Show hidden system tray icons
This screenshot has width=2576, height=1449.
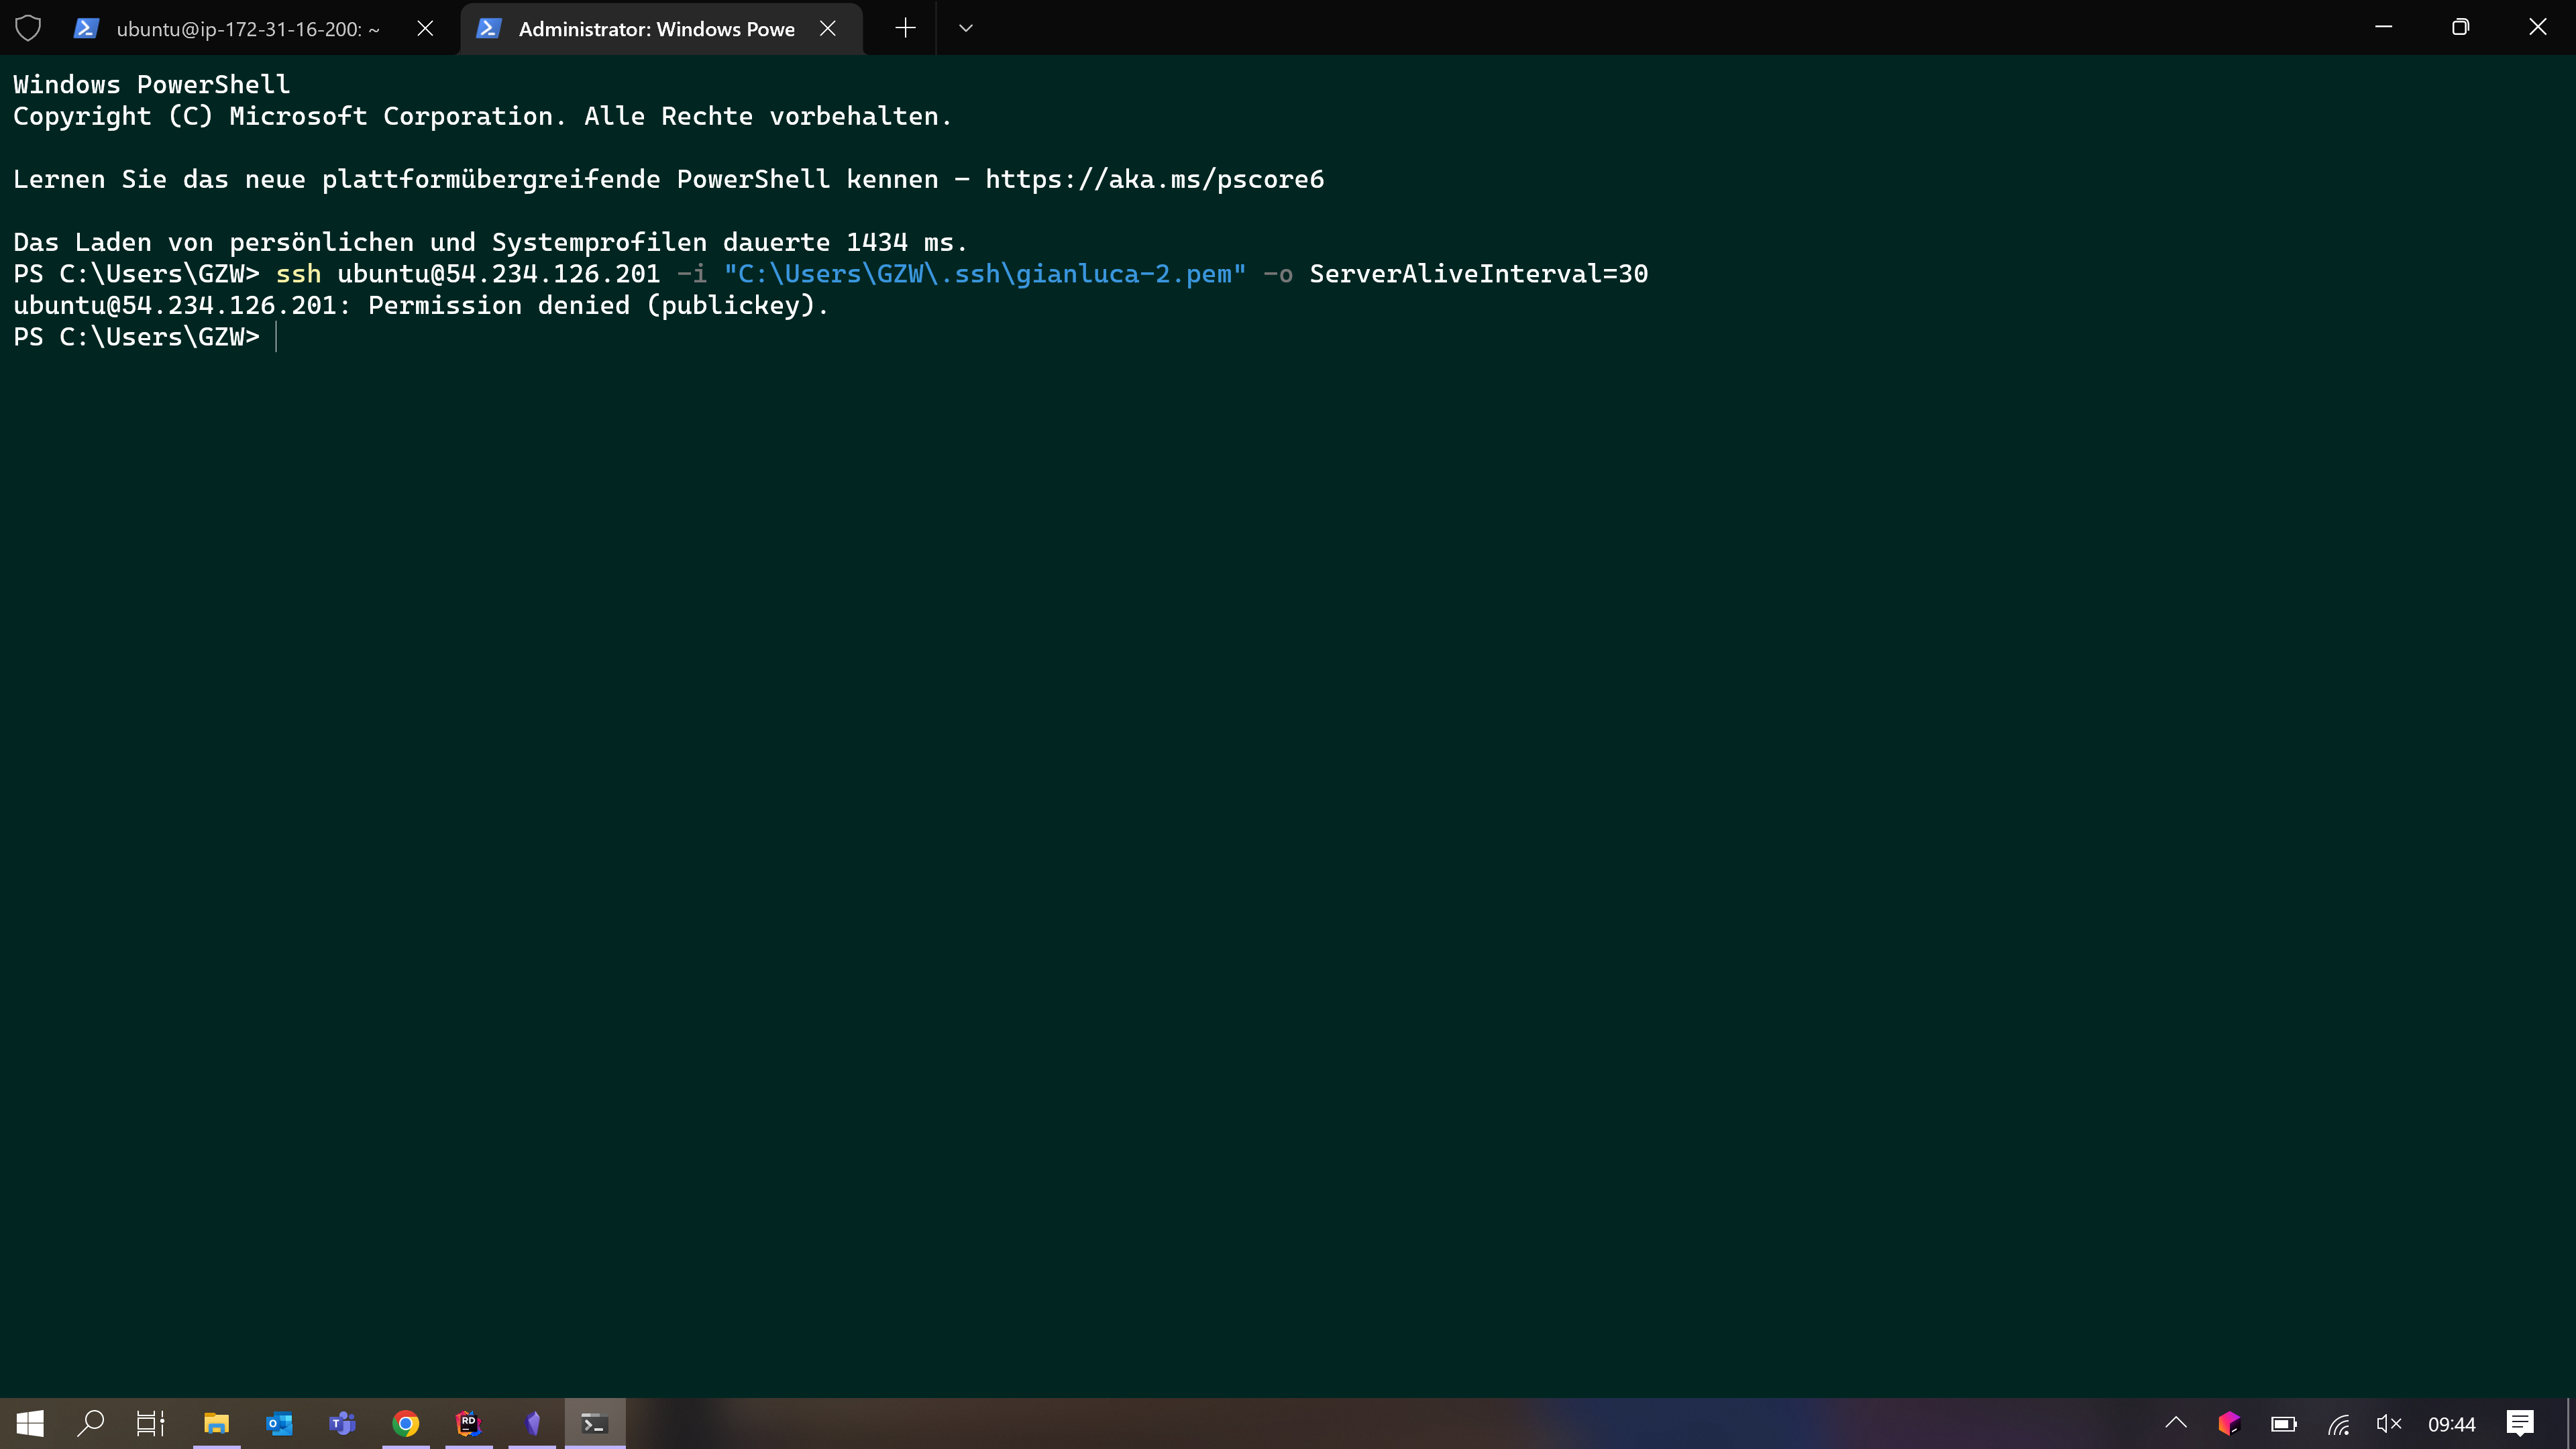[2176, 1423]
